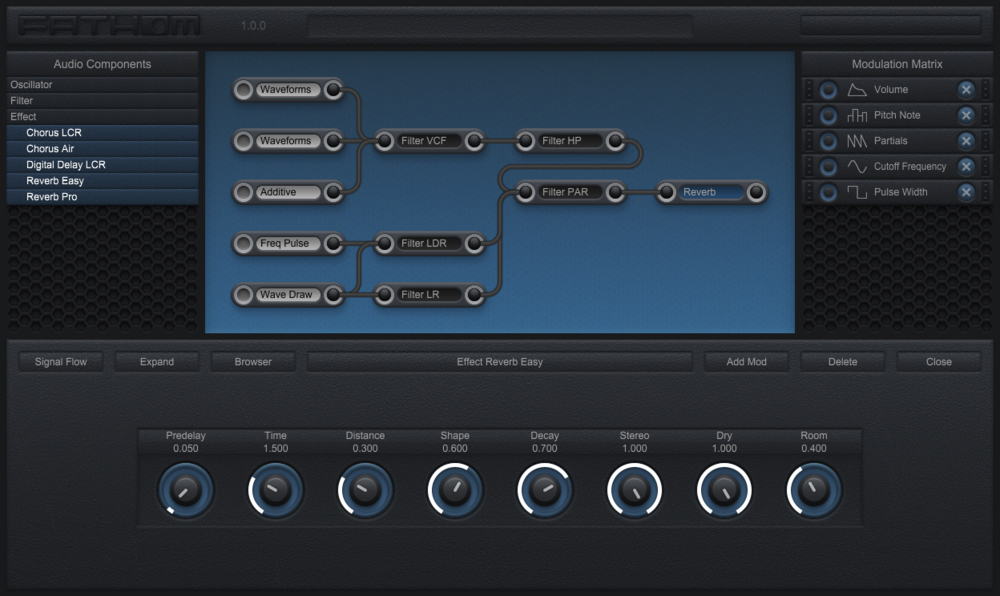Toggle the Pitch Note modulation enable circle
The width and height of the screenshot is (1000, 596).
tap(828, 115)
